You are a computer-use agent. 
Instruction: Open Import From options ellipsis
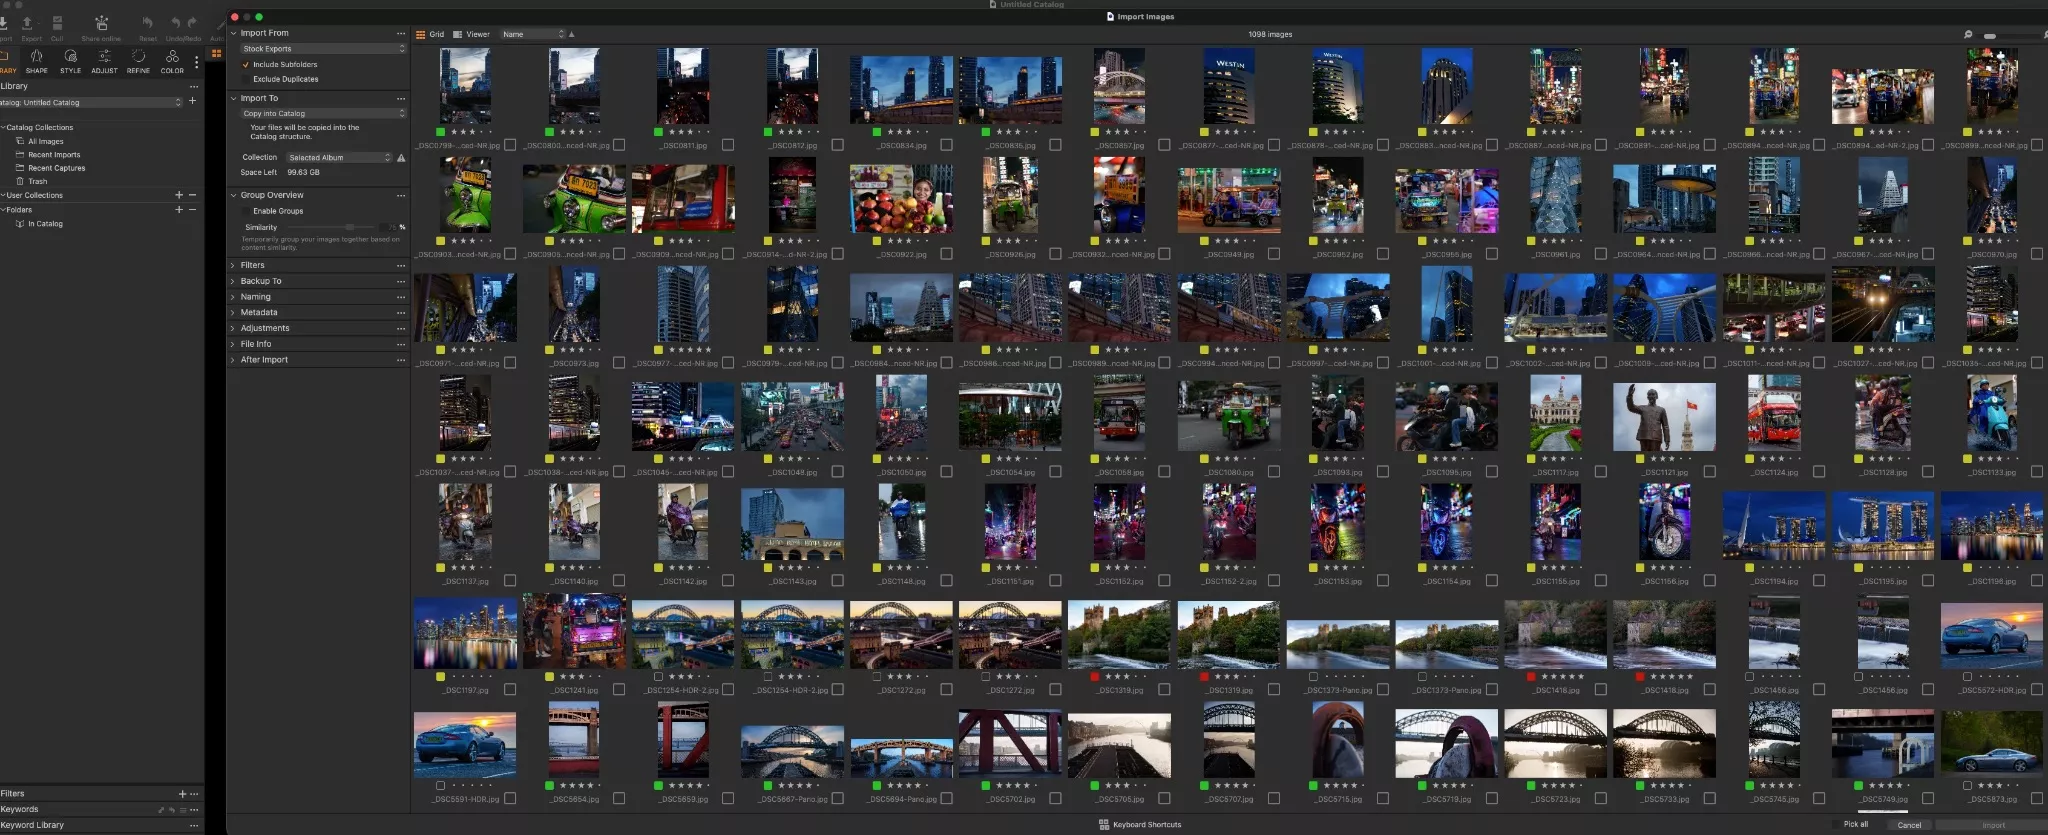[401, 33]
